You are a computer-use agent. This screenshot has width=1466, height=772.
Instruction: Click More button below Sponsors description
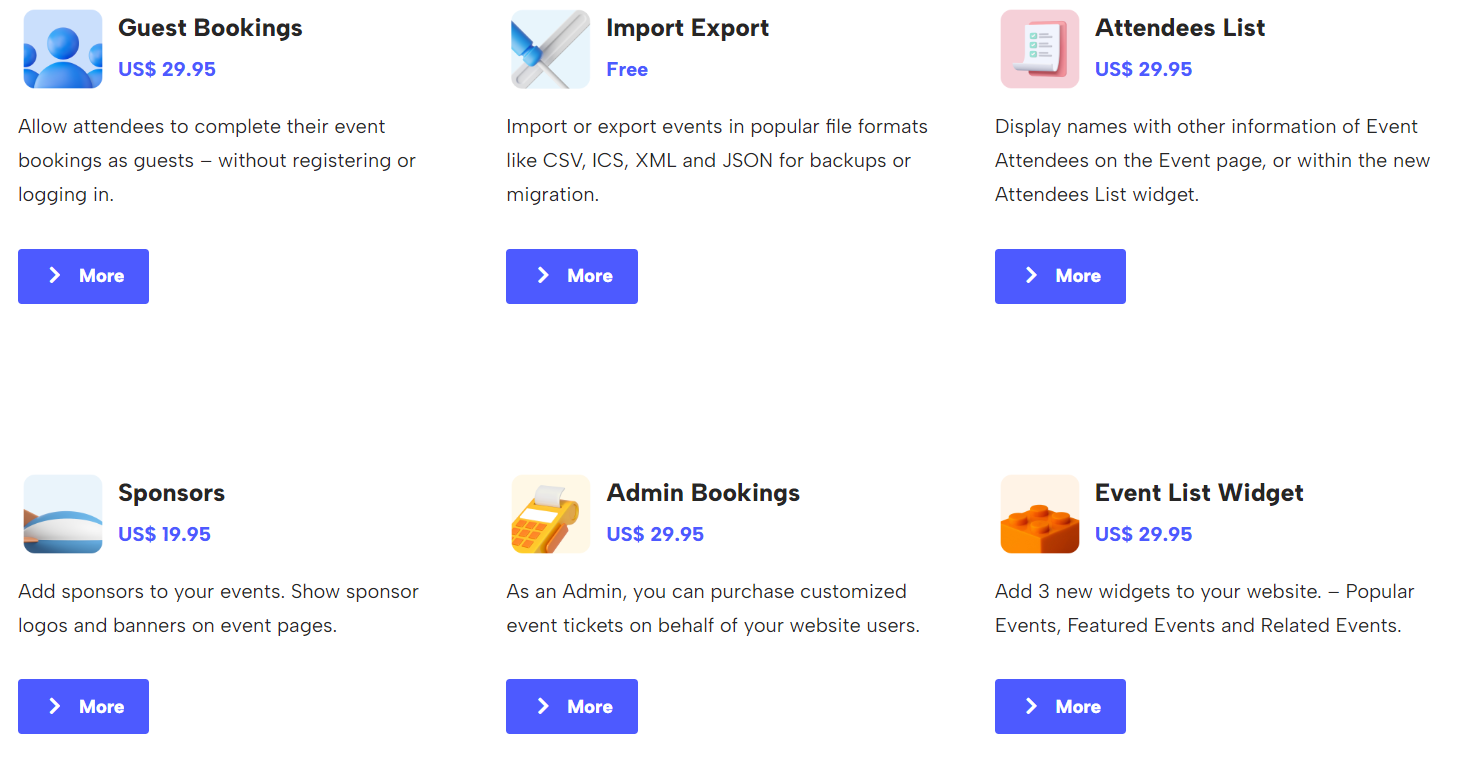click(x=83, y=706)
